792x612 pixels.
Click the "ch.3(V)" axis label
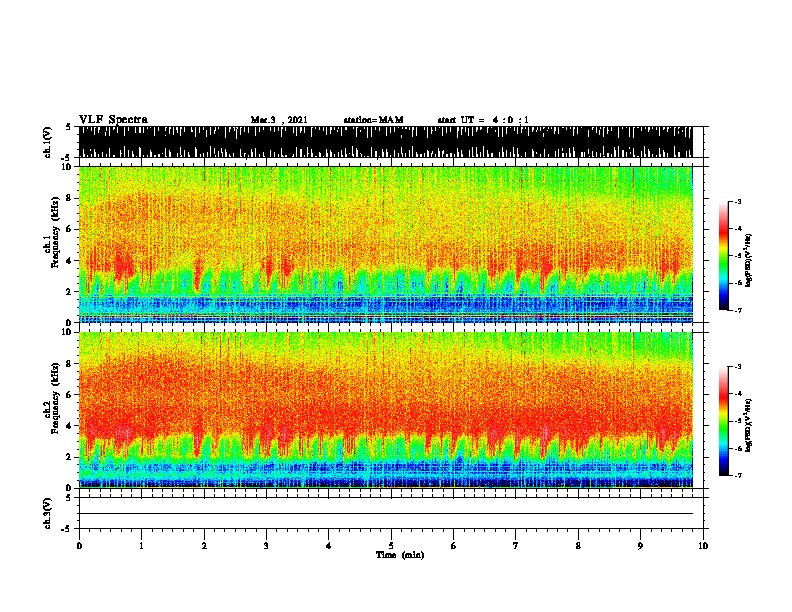click(x=48, y=513)
